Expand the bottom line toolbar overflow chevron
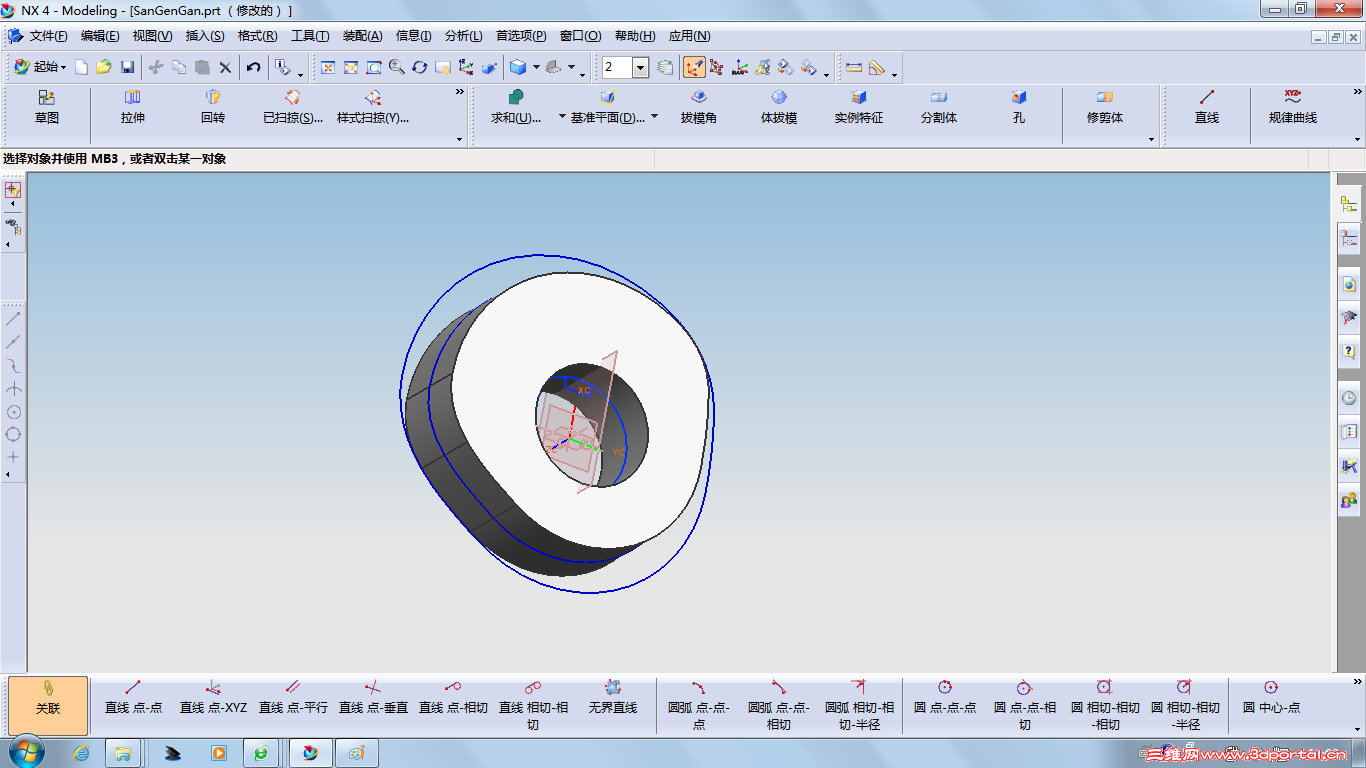This screenshot has width=1366, height=768. [1357, 682]
